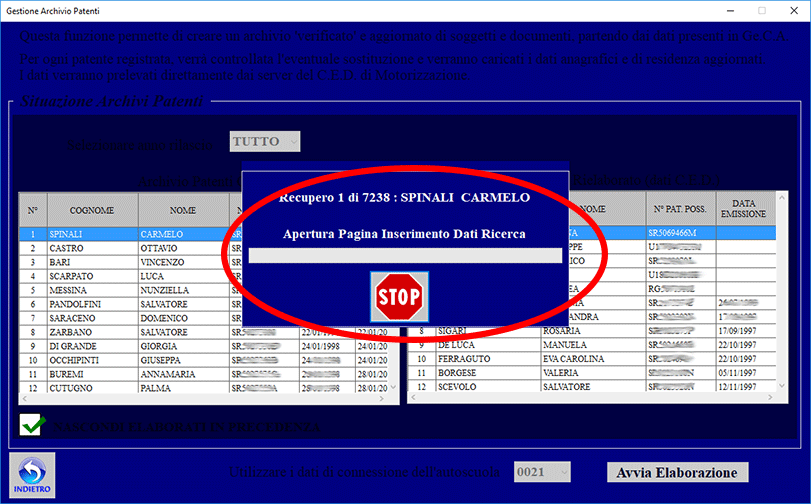Close the Gestione Archivio Patenti window
The image size is (811, 504).
(x=794, y=10)
